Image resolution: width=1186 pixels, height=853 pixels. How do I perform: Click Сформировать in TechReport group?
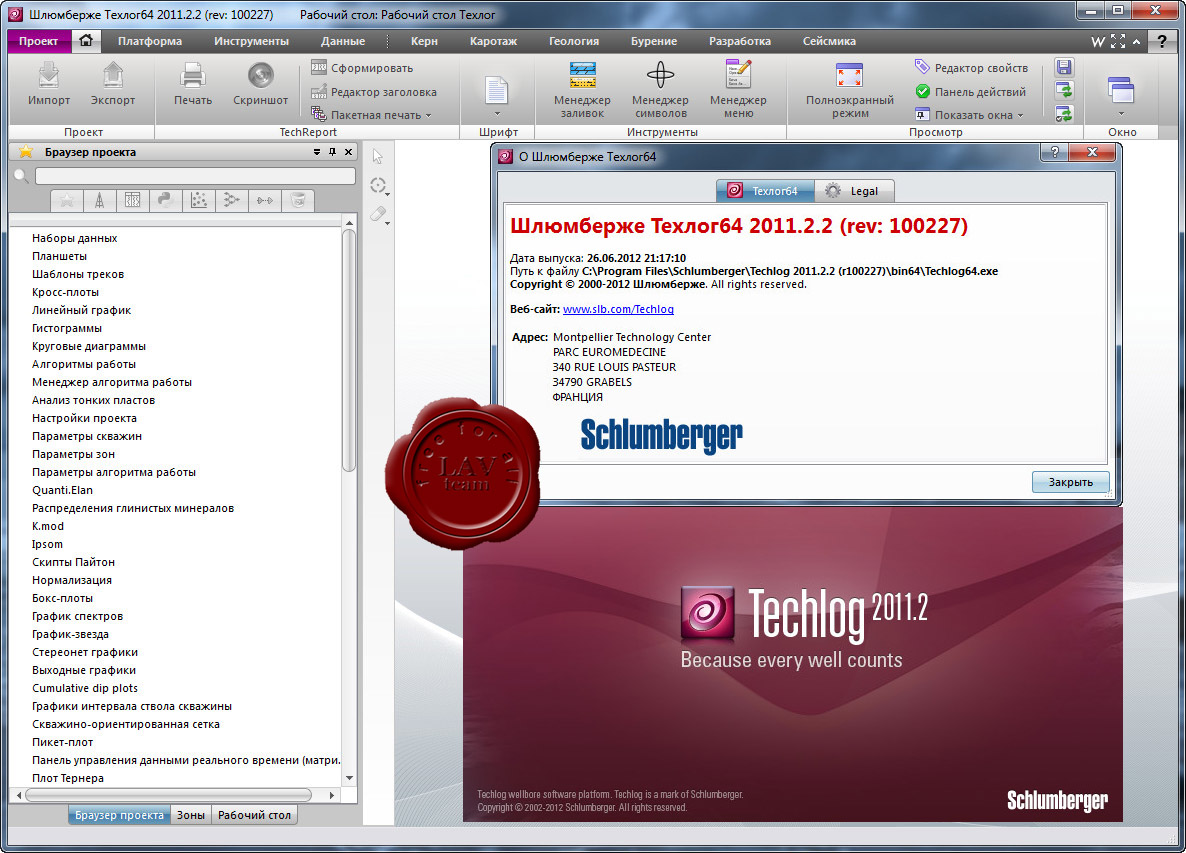(362, 68)
